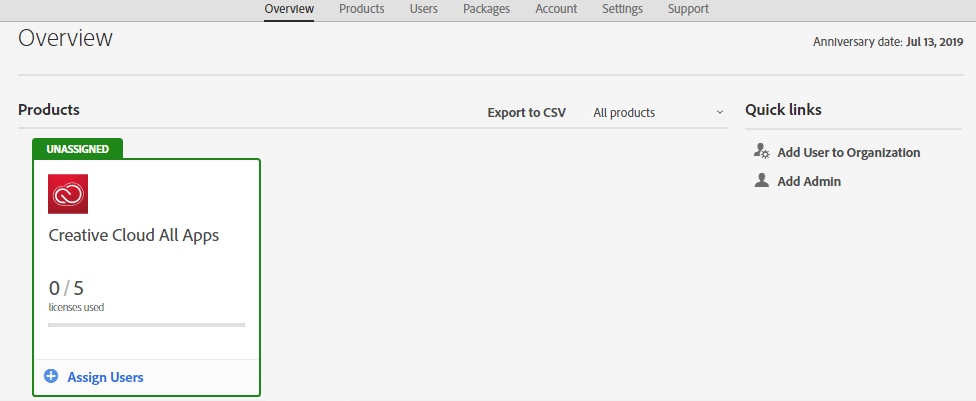Viewport: 976px width, 401px height.
Task: Click Export to CSV
Action: pos(527,113)
